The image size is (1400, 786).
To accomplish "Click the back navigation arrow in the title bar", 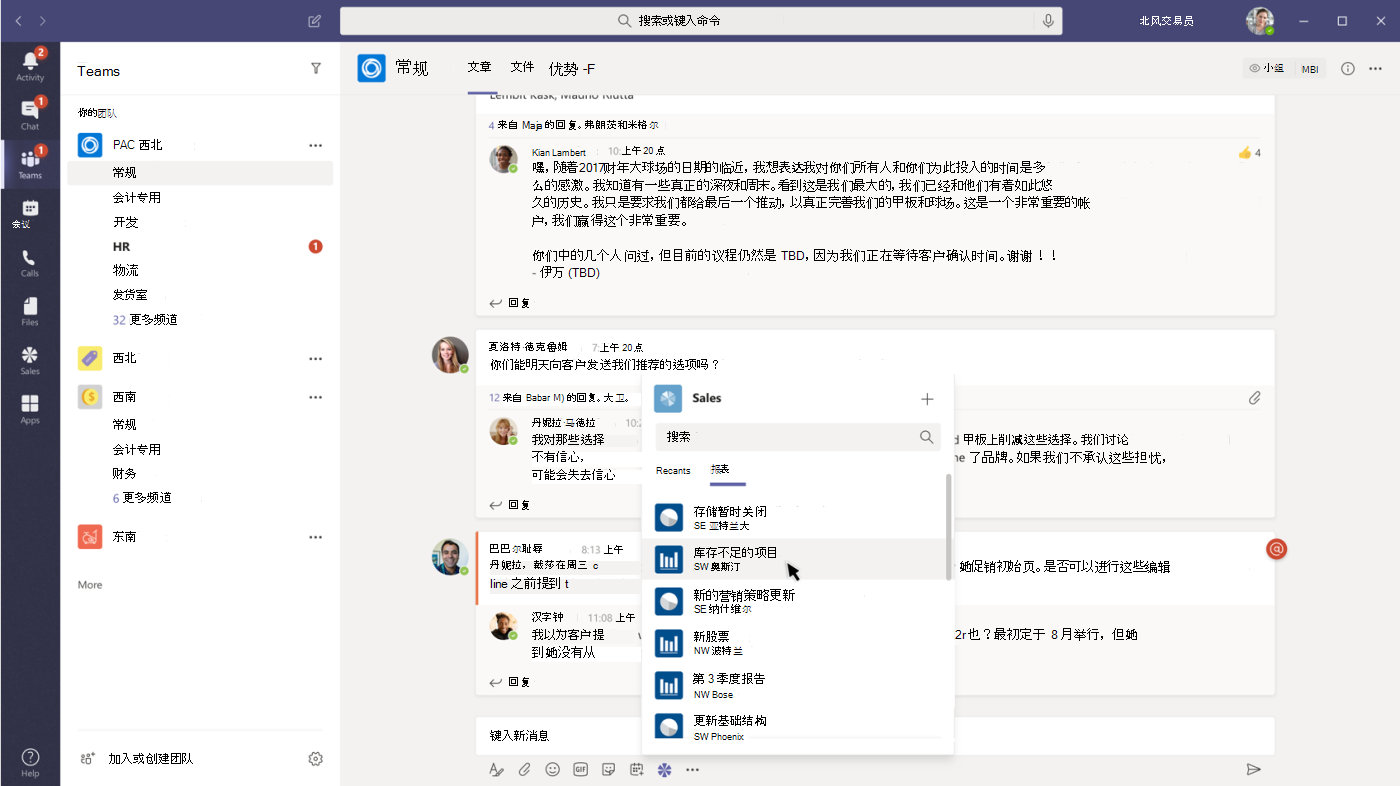I will [18, 20].
